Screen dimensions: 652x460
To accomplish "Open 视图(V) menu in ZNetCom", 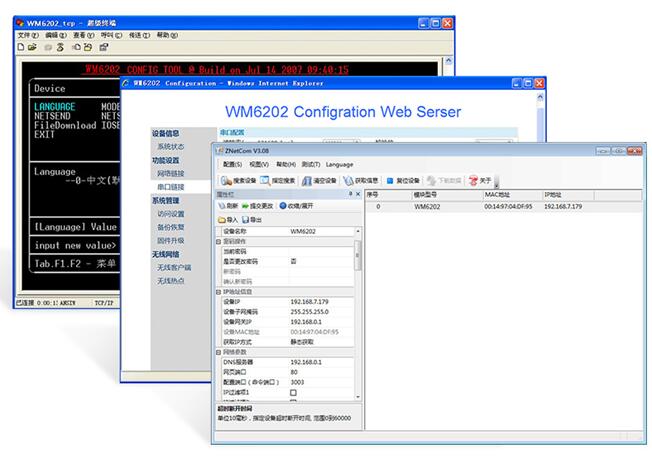I will coord(259,164).
